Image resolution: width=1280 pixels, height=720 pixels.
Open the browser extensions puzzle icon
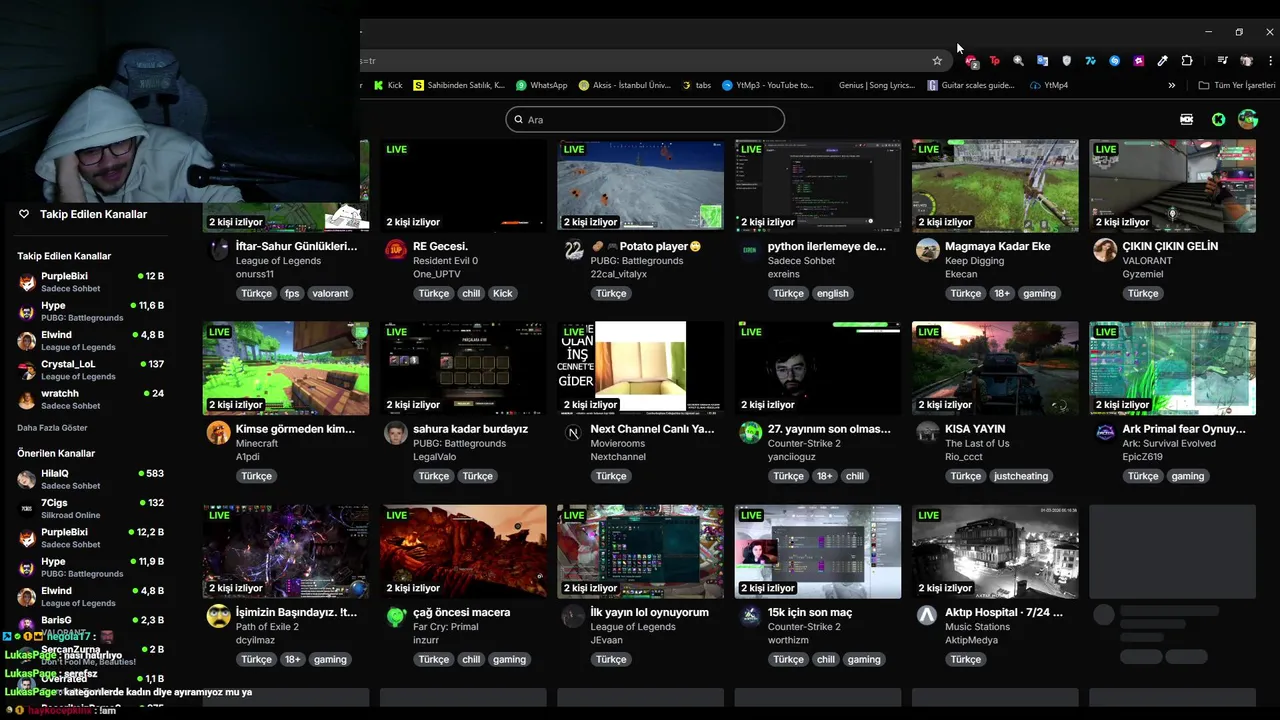[x=1187, y=61]
